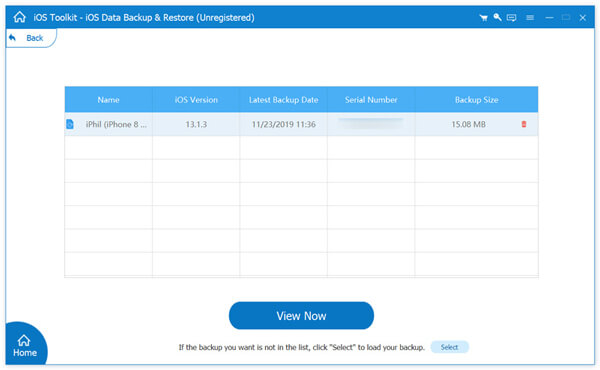Click the blurred serial number cell
The height and width of the screenshot is (370, 600).
371,124
